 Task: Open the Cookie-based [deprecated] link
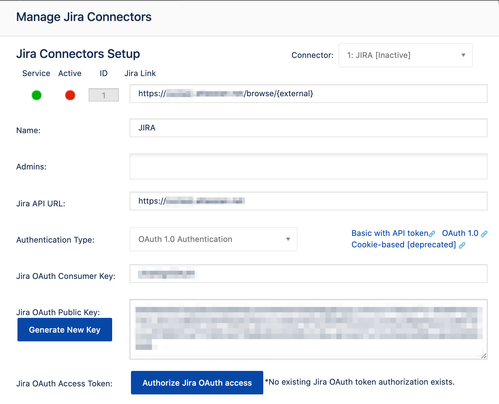[404, 245]
